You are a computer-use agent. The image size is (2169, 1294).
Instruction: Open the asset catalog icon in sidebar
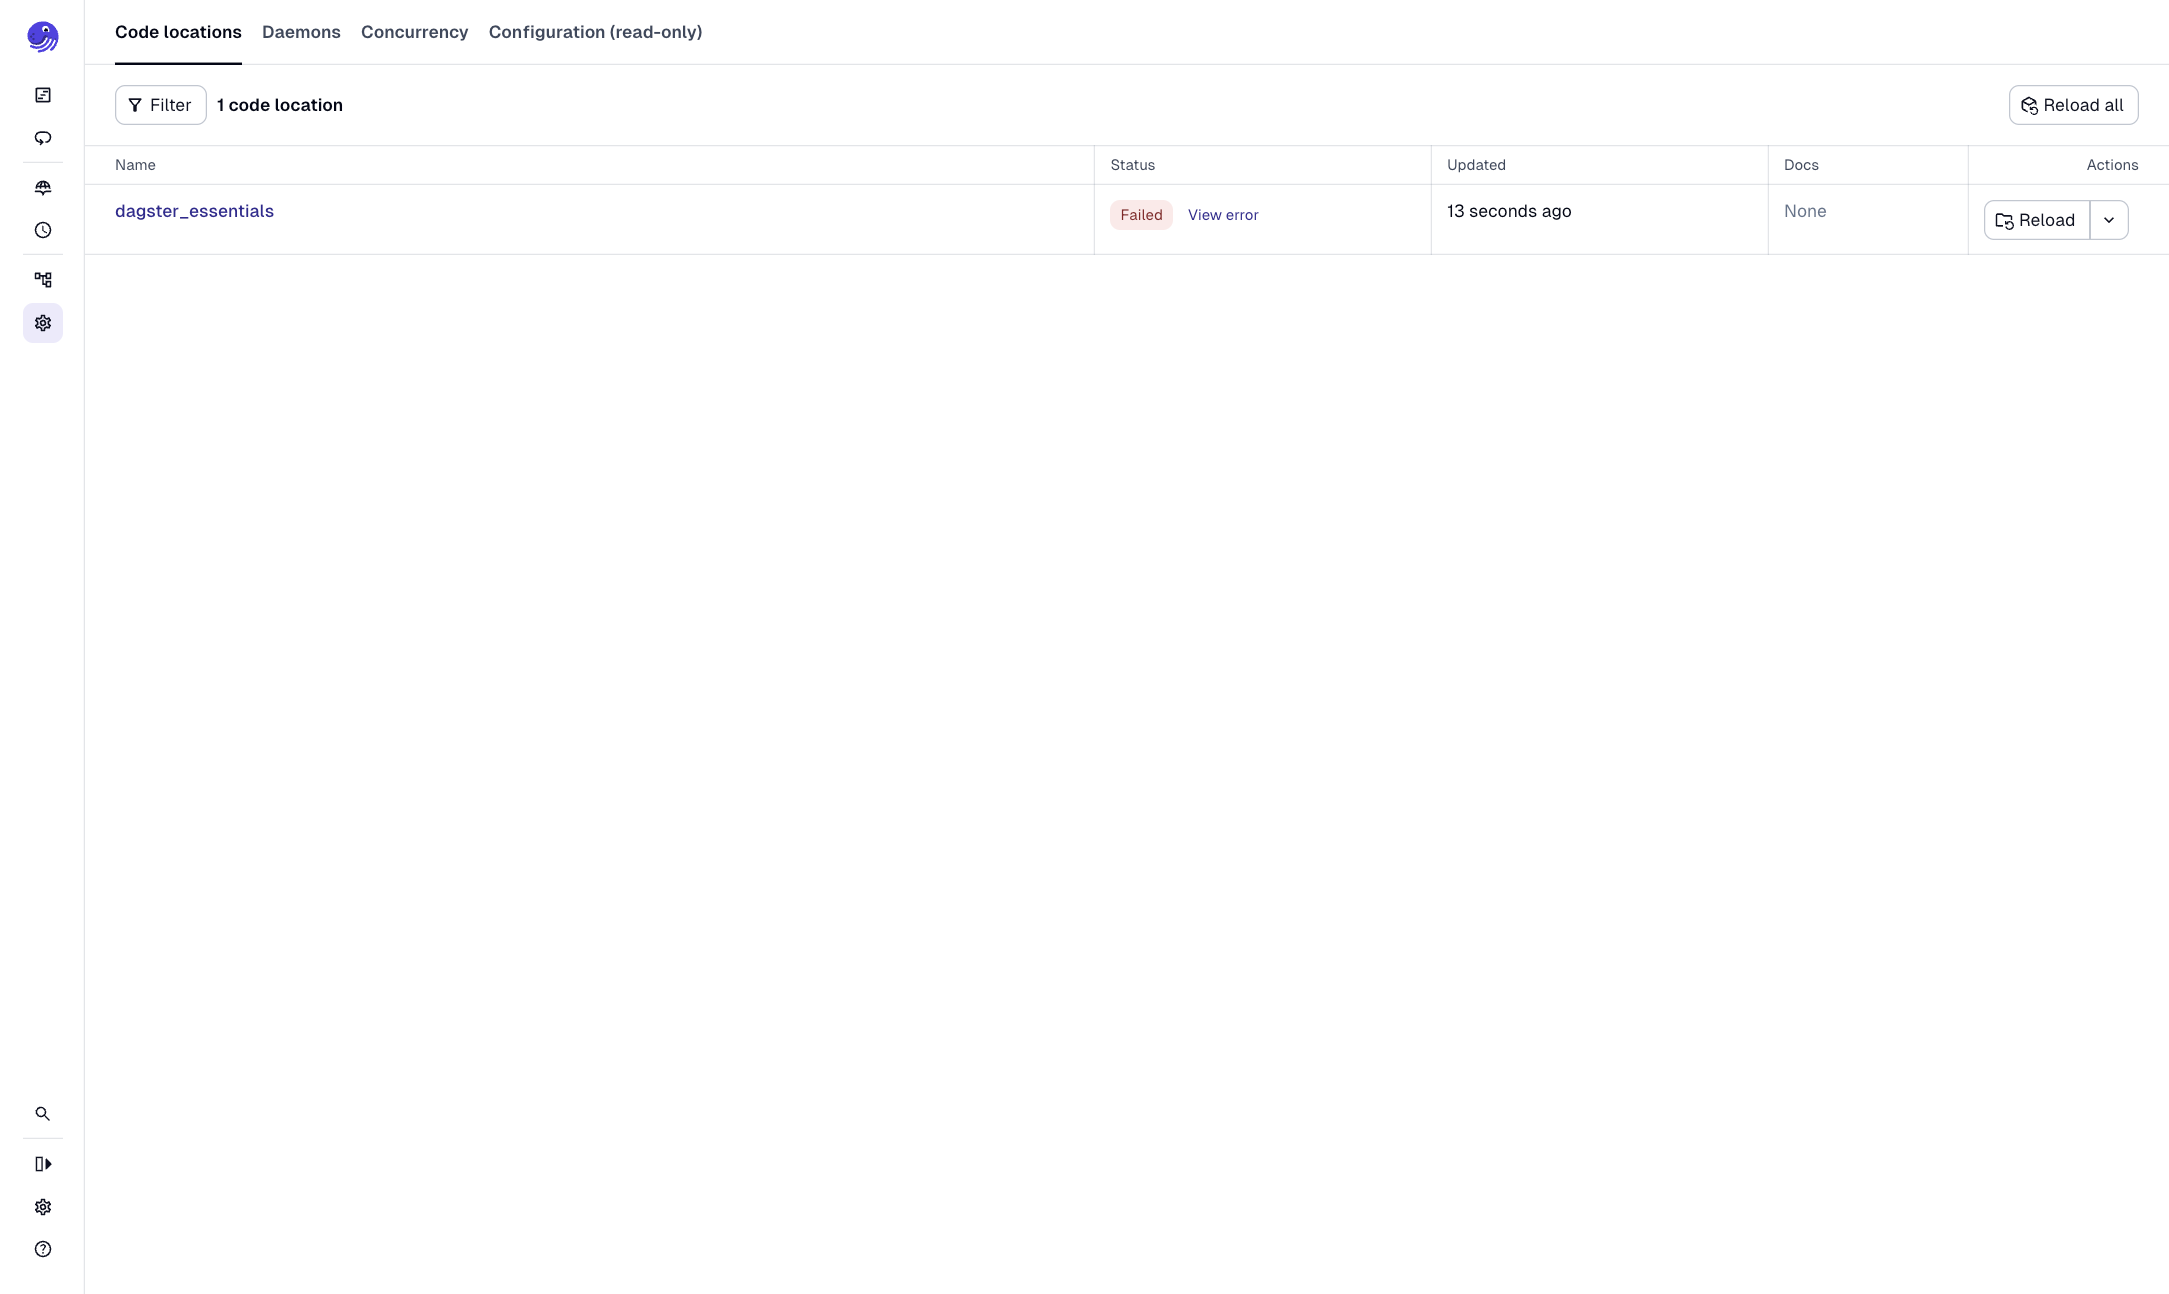click(x=42, y=94)
